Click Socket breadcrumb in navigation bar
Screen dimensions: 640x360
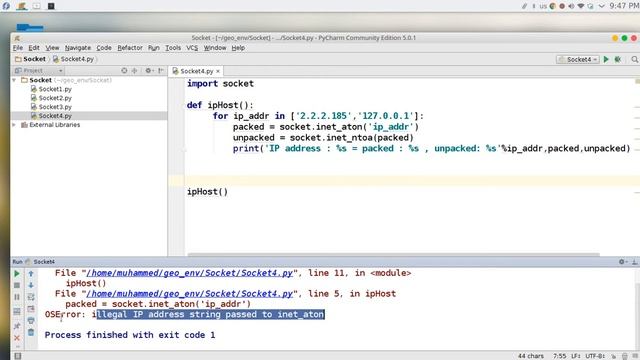[x=30, y=59]
